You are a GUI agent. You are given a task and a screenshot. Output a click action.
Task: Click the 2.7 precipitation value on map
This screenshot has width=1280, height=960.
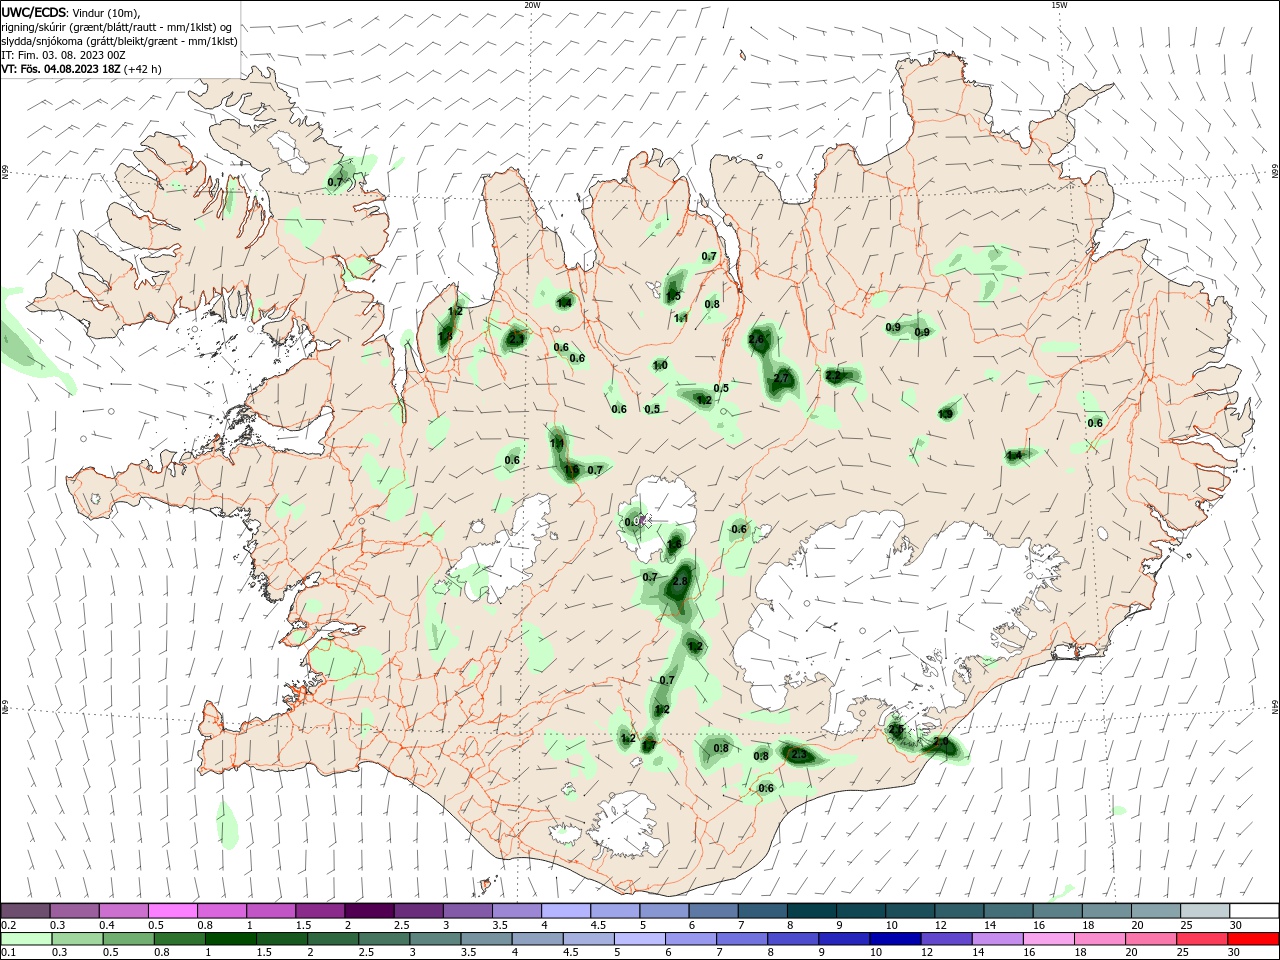point(783,377)
